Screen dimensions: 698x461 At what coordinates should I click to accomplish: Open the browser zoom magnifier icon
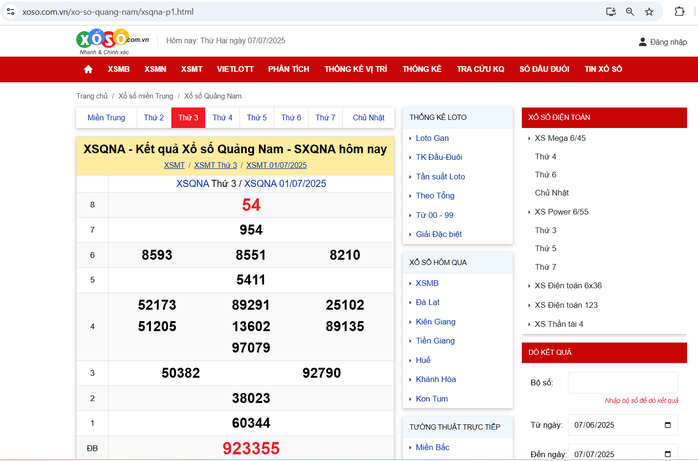[630, 11]
